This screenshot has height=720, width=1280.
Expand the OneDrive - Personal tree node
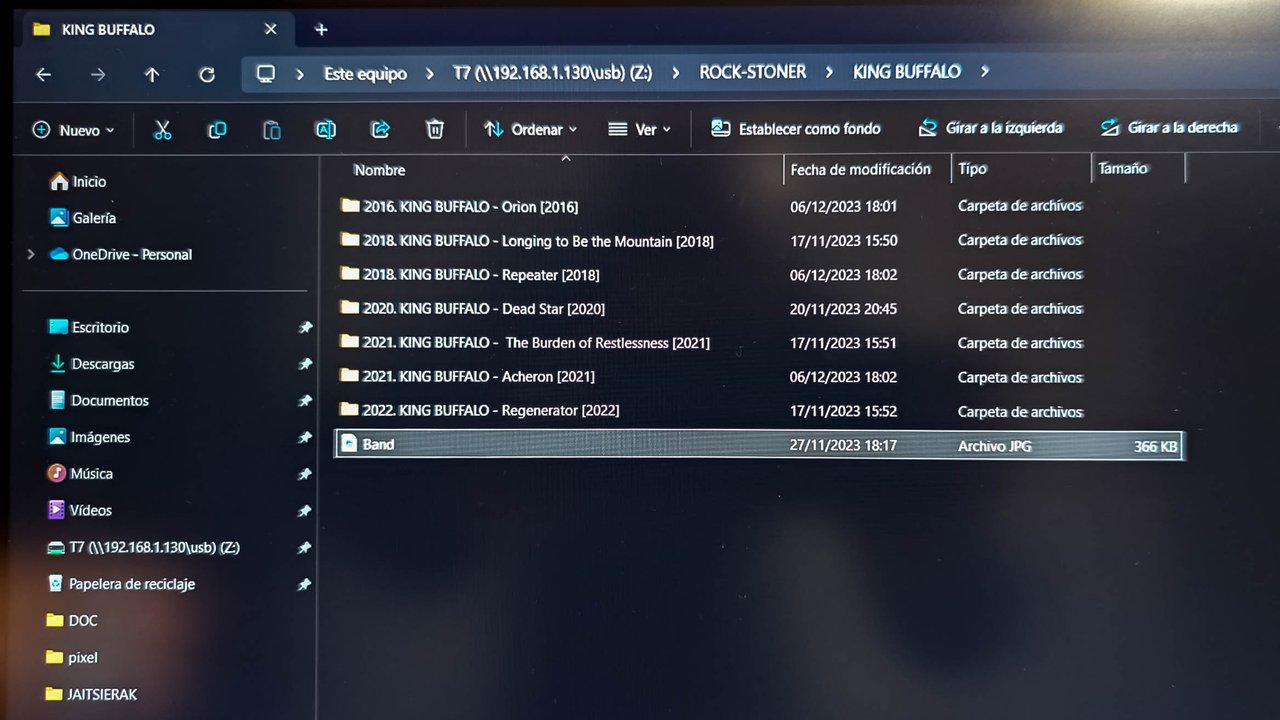[32, 254]
